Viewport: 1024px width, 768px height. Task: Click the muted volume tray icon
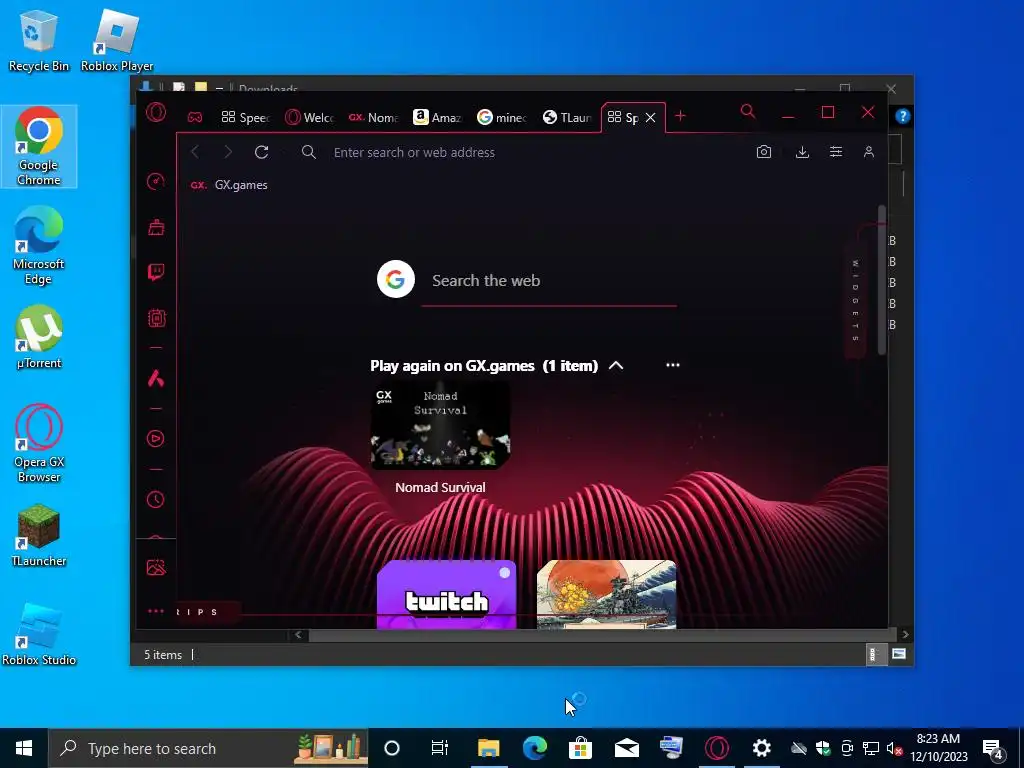point(894,748)
